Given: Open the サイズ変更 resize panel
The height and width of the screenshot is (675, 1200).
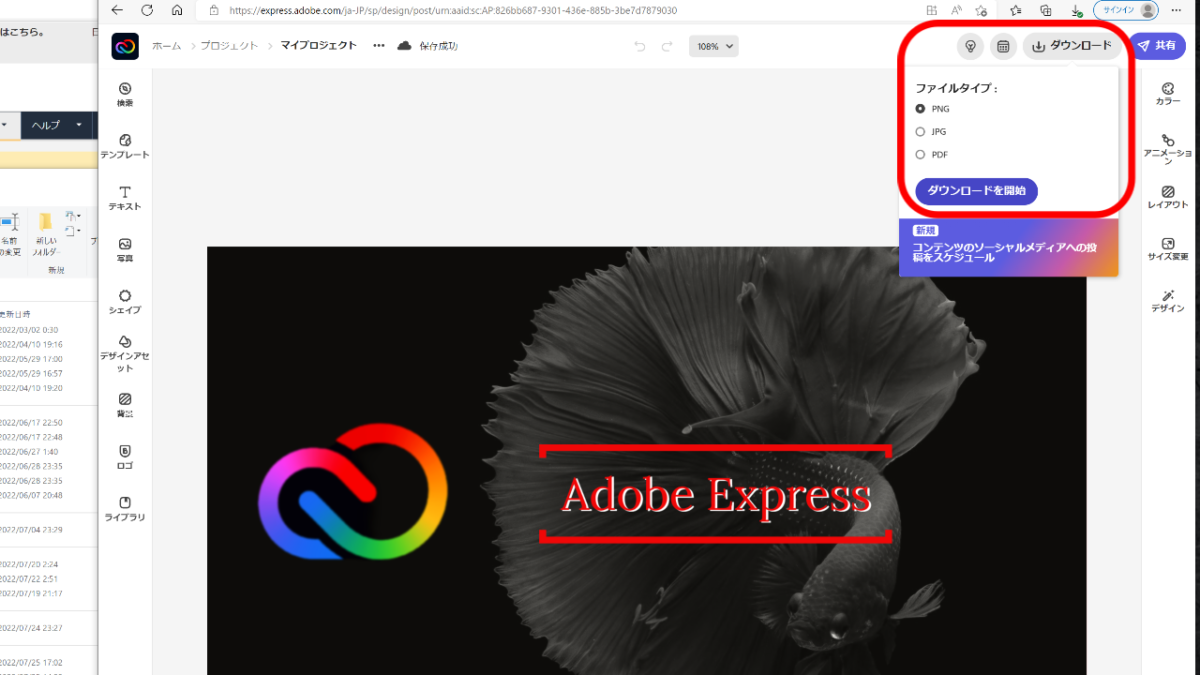Looking at the screenshot, I should (x=1168, y=249).
